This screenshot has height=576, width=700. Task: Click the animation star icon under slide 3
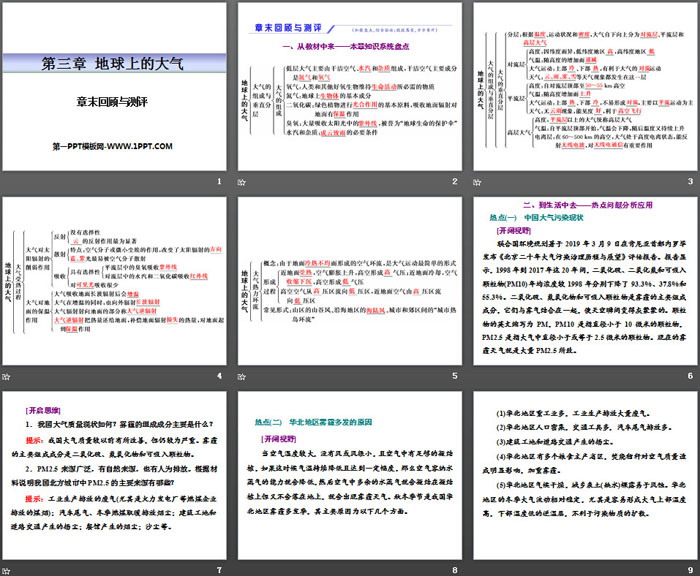[477, 182]
